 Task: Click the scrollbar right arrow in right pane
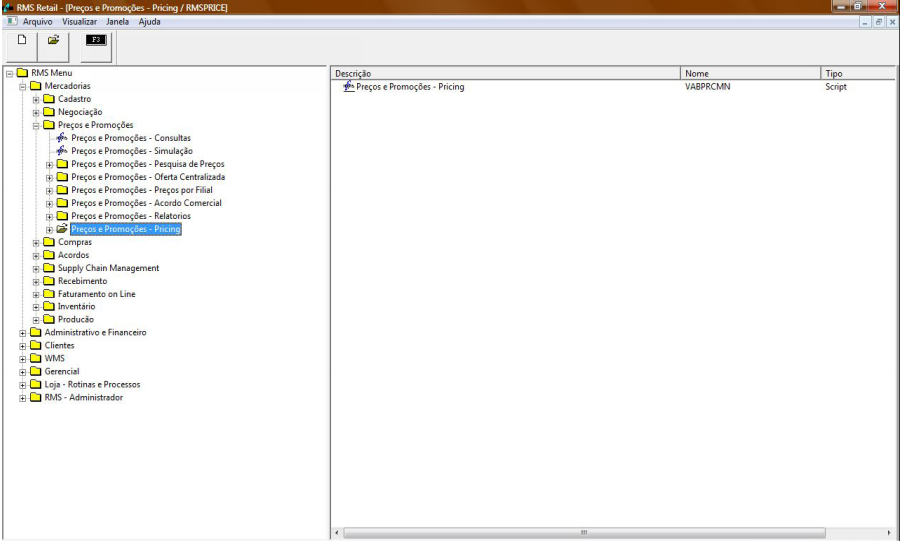[x=890, y=533]
